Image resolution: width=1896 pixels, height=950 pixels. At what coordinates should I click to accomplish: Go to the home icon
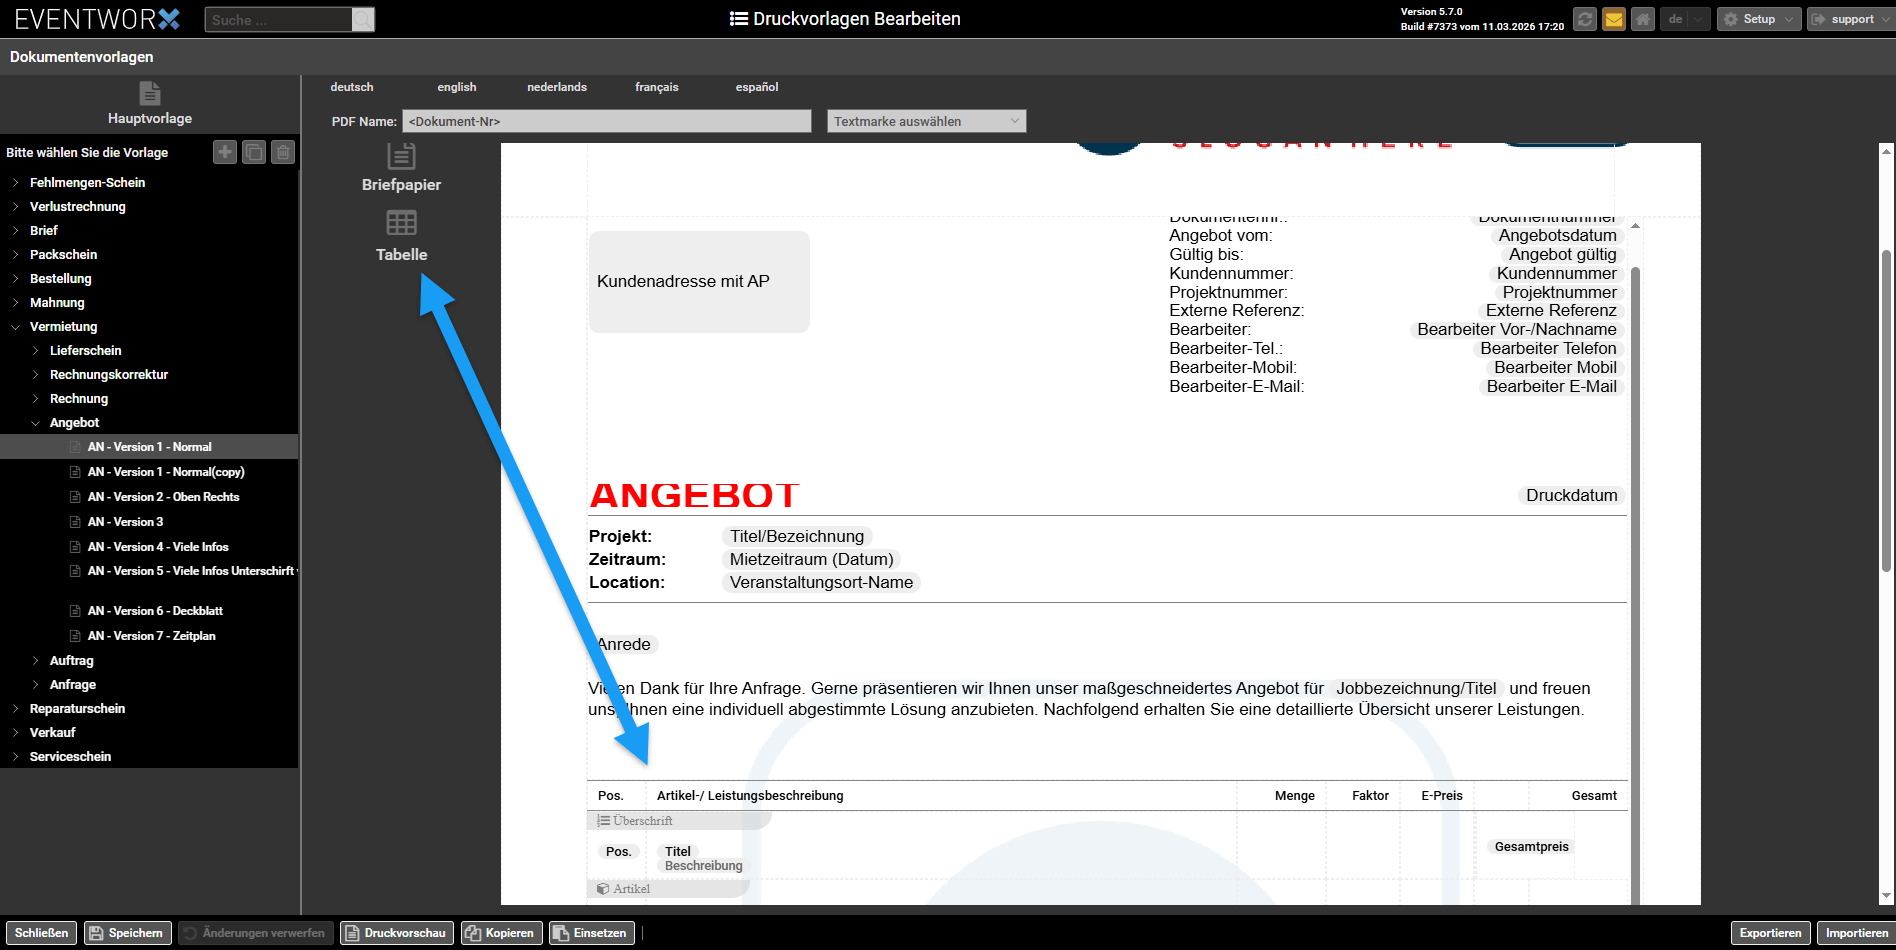[1642, 19]
